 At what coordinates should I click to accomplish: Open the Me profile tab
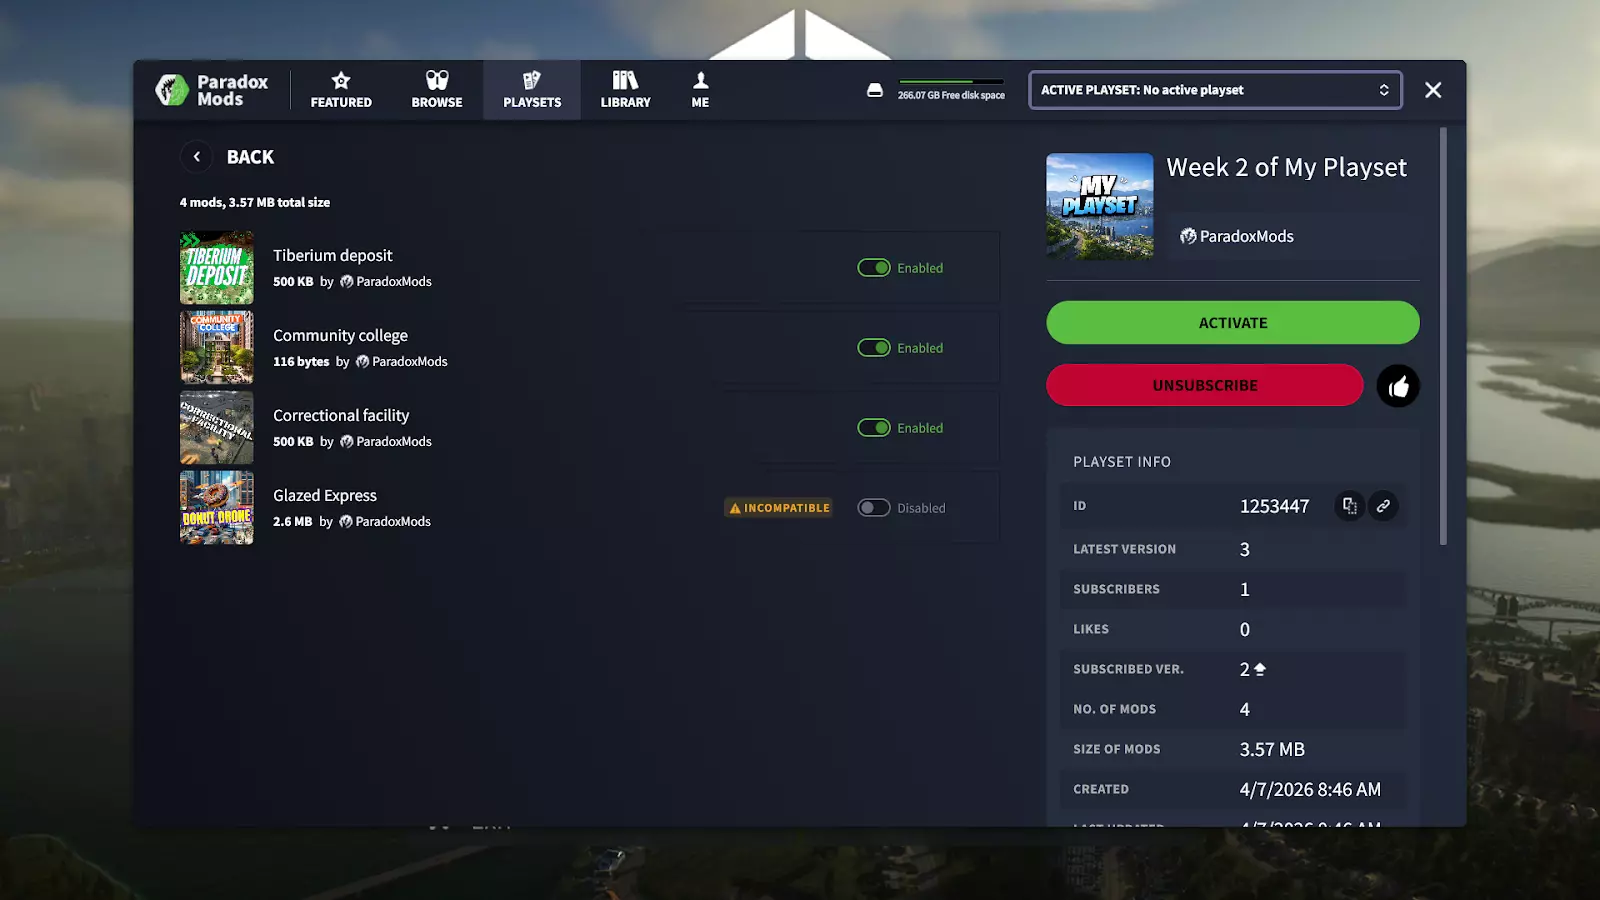[700, 90]
